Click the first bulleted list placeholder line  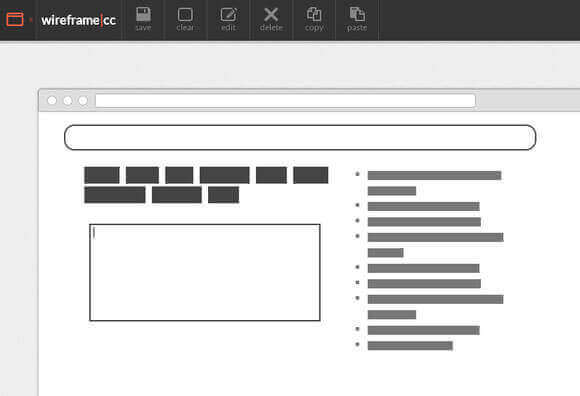point(434,175)
